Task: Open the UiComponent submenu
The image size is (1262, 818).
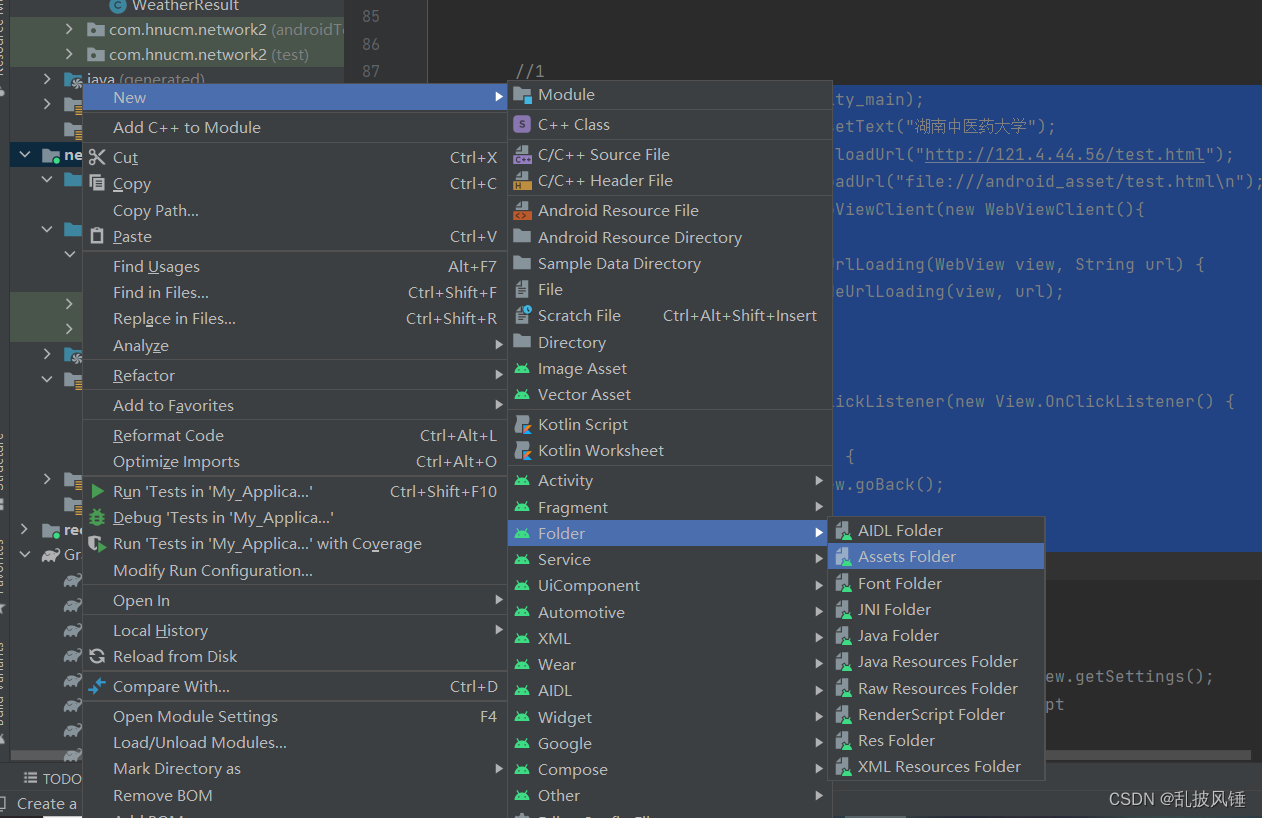Action: point(670,586)
